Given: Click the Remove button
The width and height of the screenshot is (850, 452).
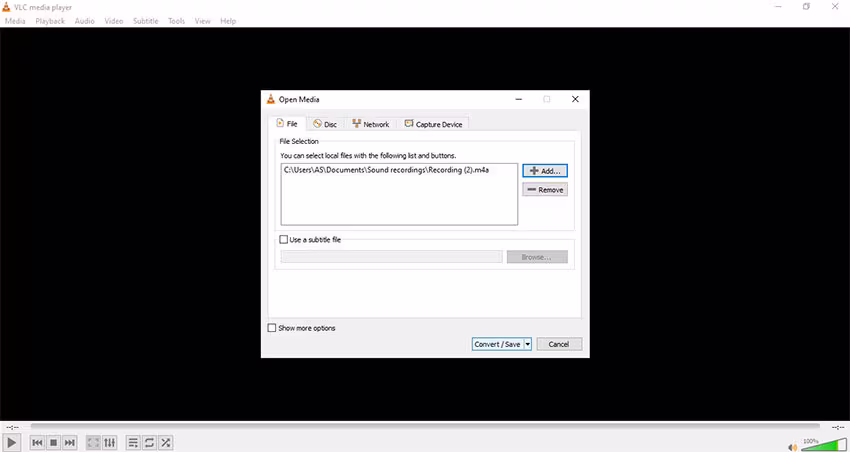Looking at the screenshot, I should point(545,190).
